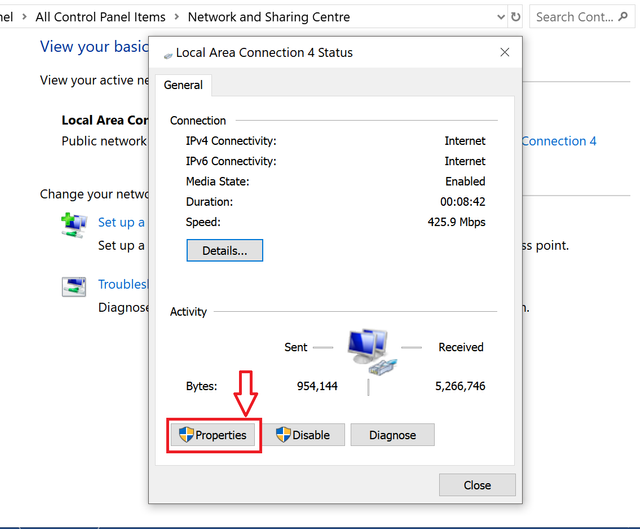Run Diagnose on the connection
The height and width of the screenshot is (529, 640).
392,435
